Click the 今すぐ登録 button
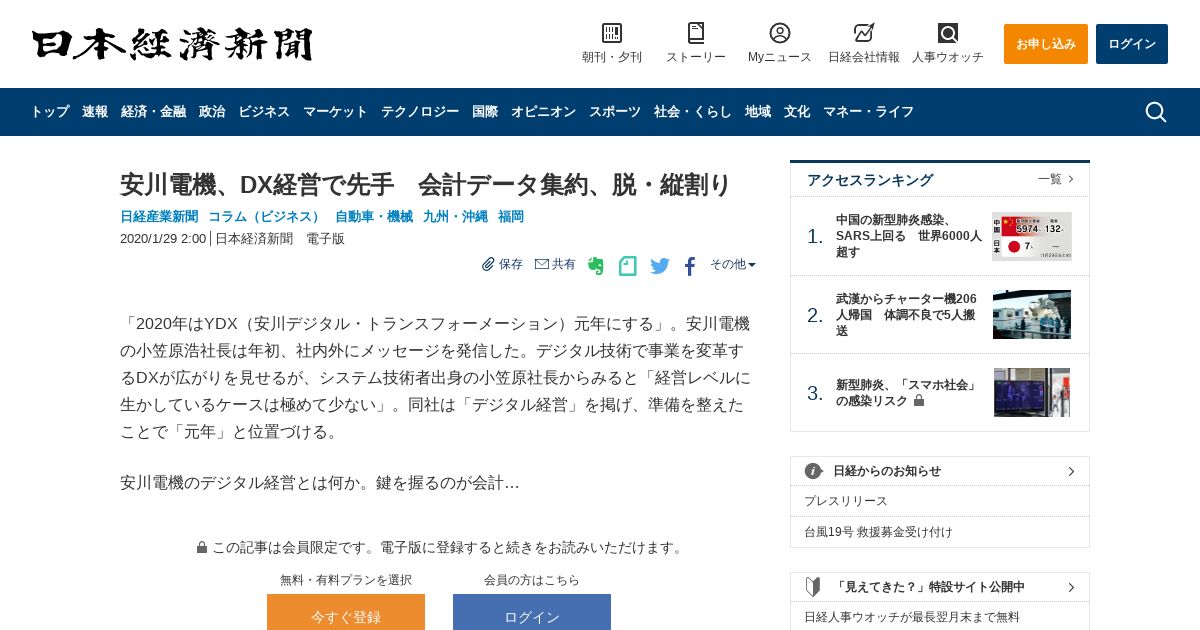This screenshot has height=630, width=1200. point(346,612)
